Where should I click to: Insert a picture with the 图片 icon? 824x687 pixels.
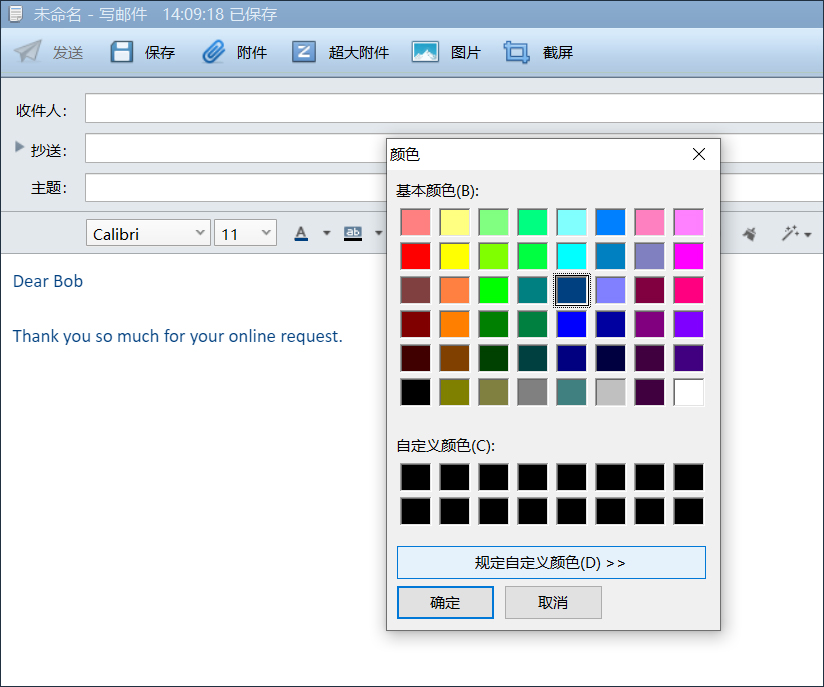coord(426,52)
